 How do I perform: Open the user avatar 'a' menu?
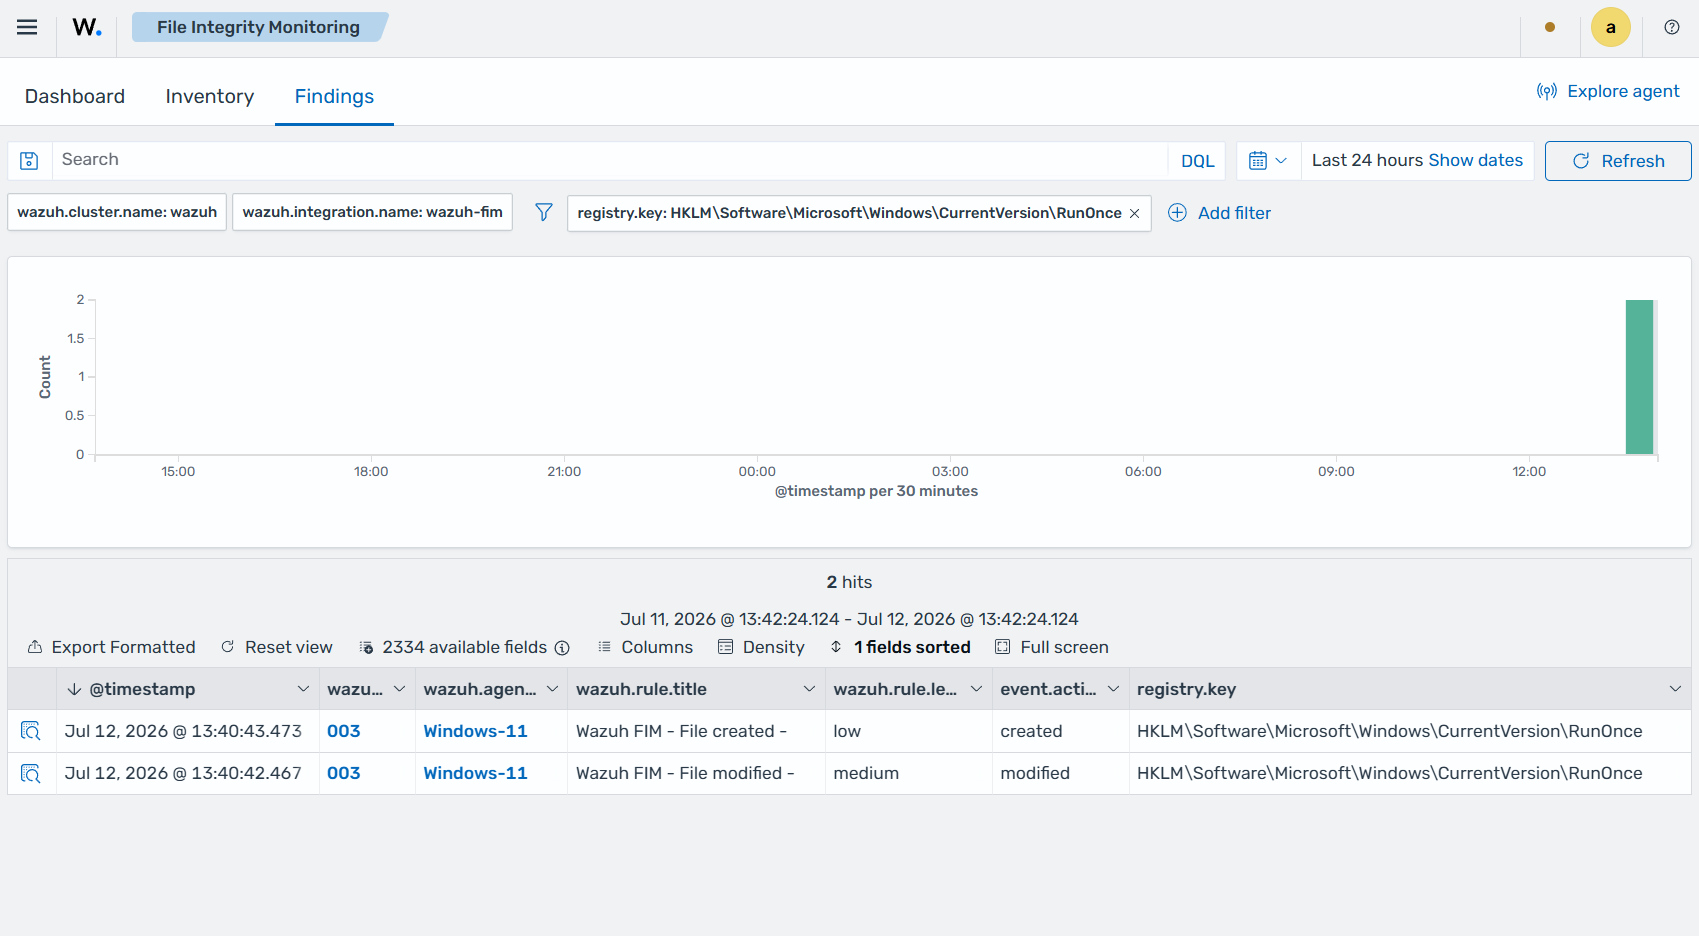click(x=1611, y=27)
